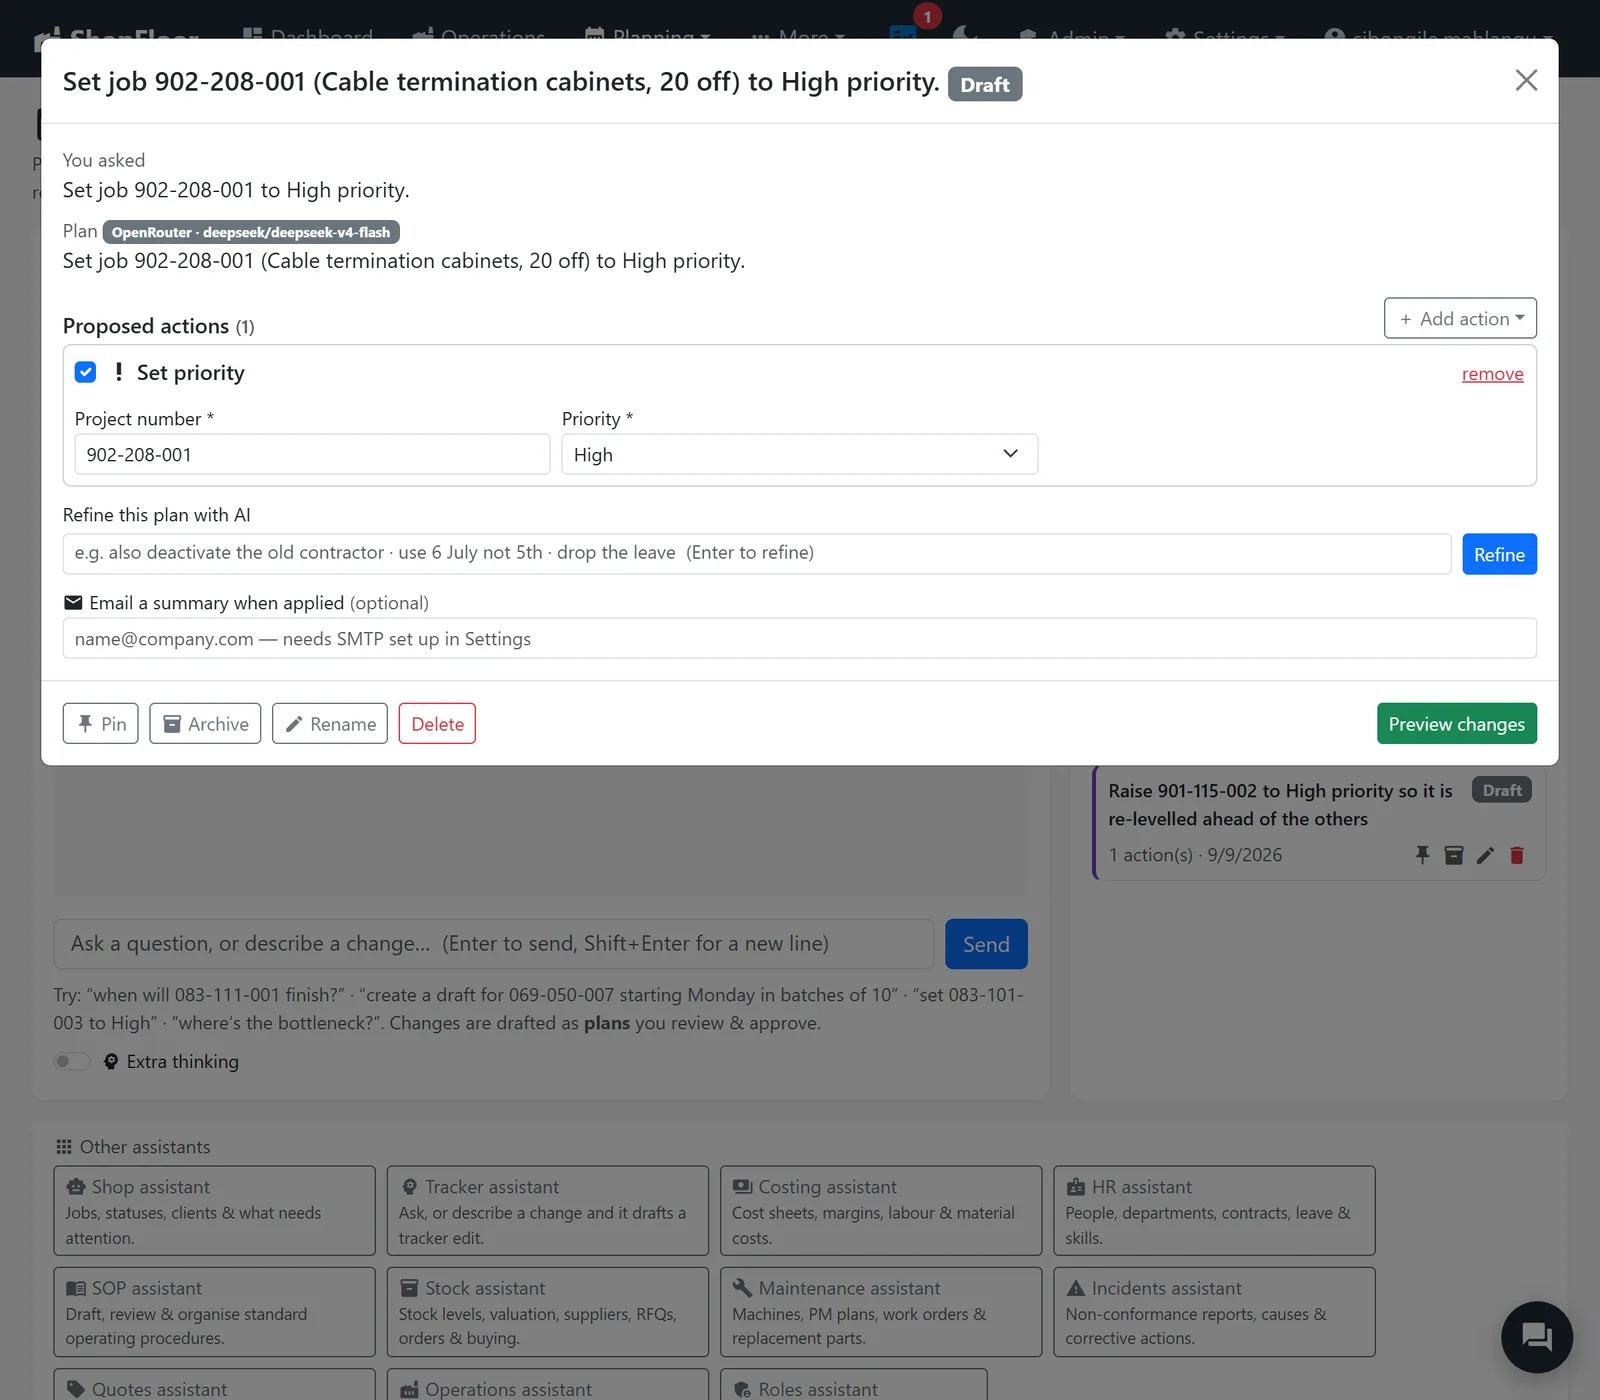The width and height of the screenshot is (1600, 1400).
Task: Click Preview changes
Action: (x=1456, y=723)
